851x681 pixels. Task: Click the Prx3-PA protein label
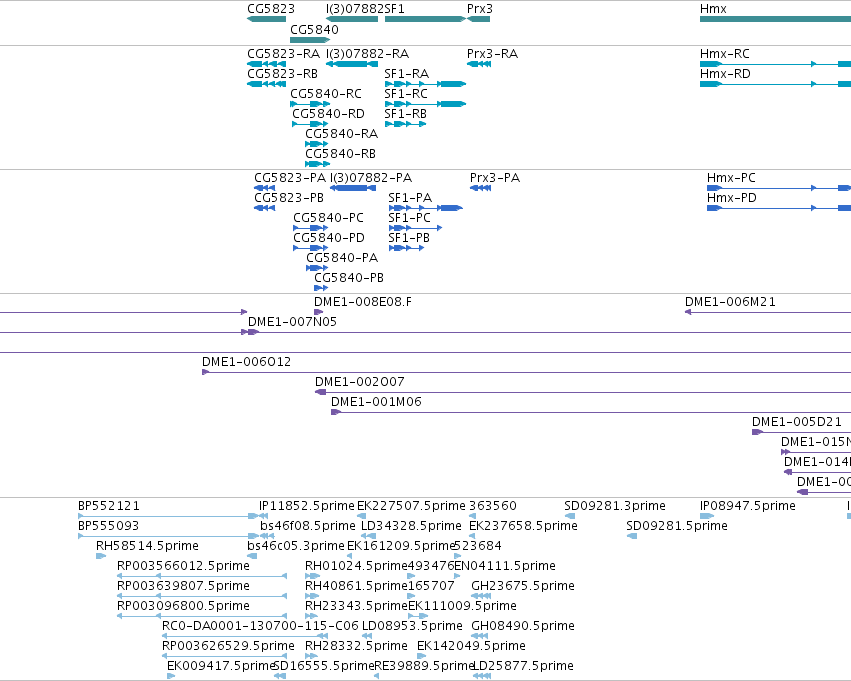coord(495,178)
